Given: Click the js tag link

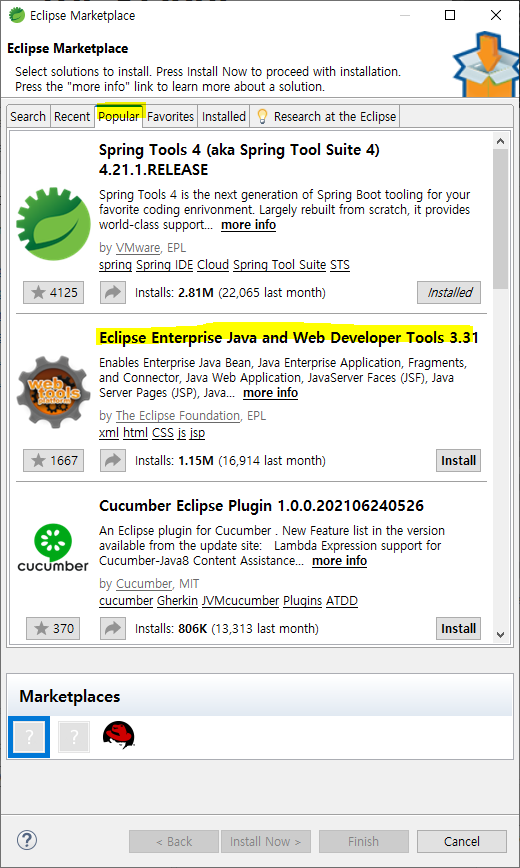Looking at the screenshot, I should [182, 433].
